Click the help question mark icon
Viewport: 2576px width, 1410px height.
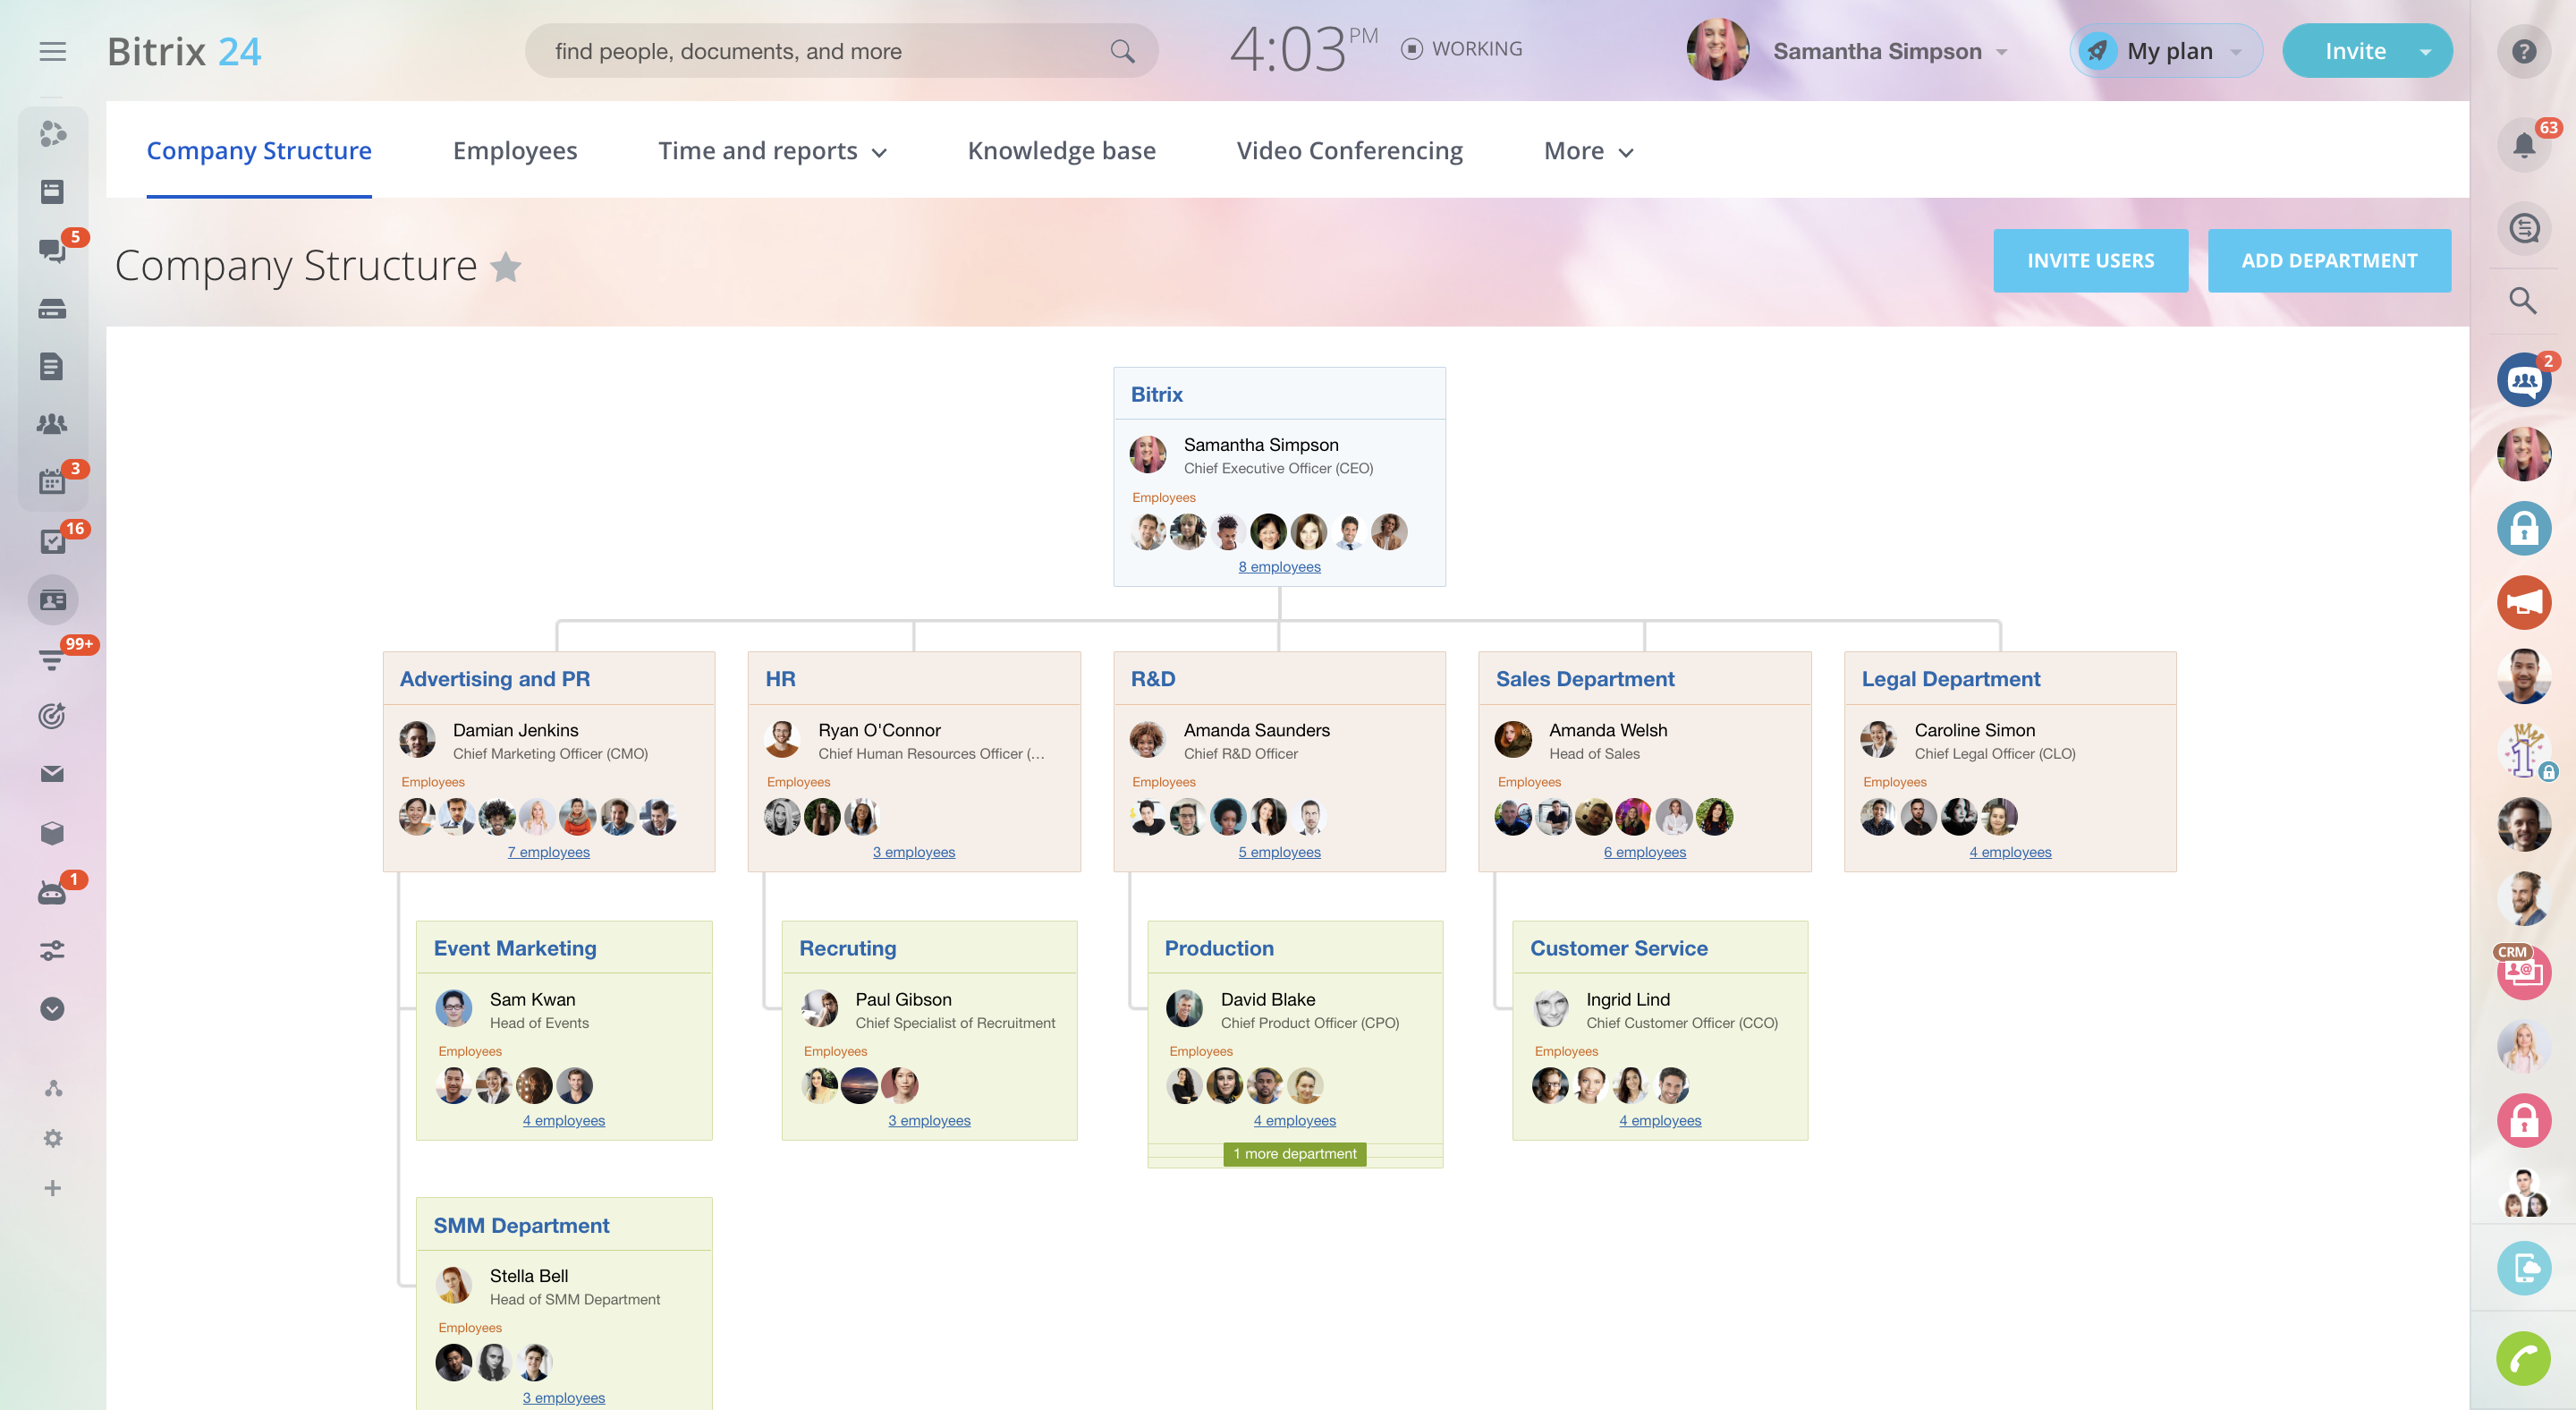(2523, 51)
